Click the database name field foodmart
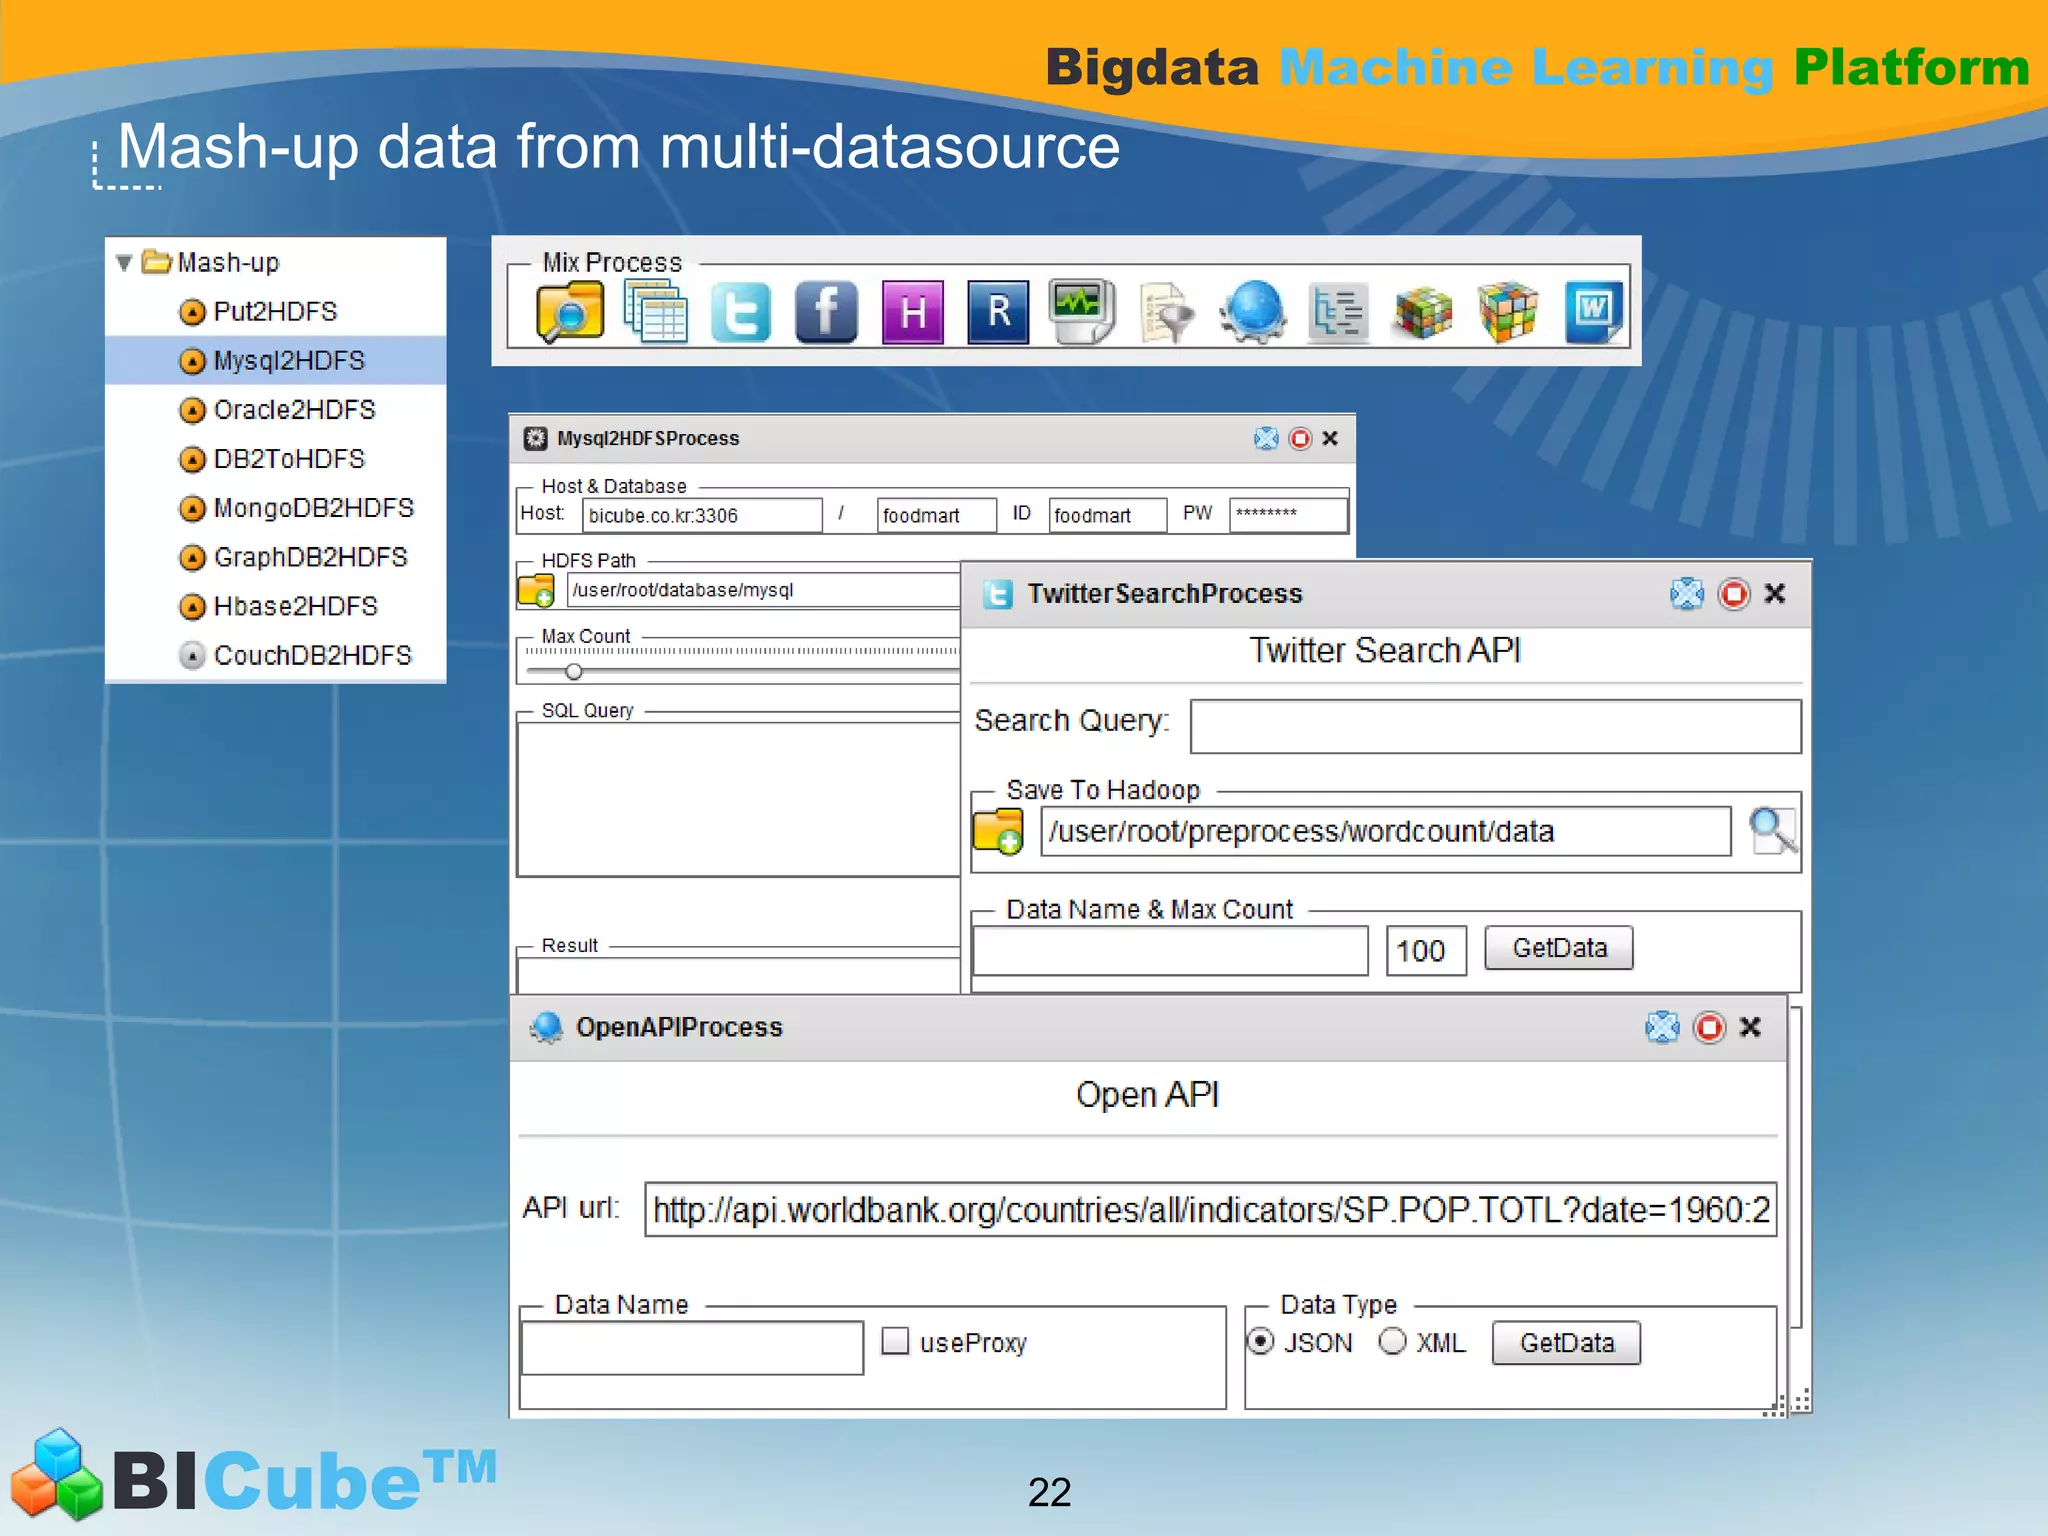 pyautogui.click(x=936, y=516)
